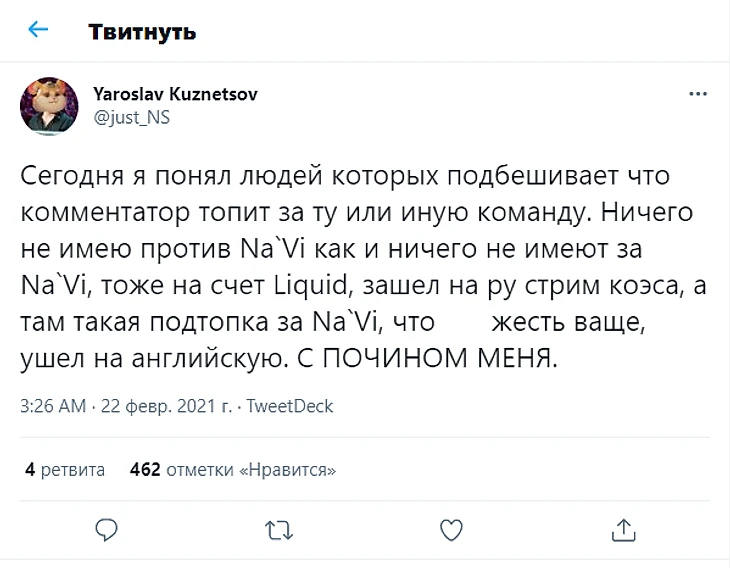
Task: Open the share tweet icon
Action: (623, 527)
